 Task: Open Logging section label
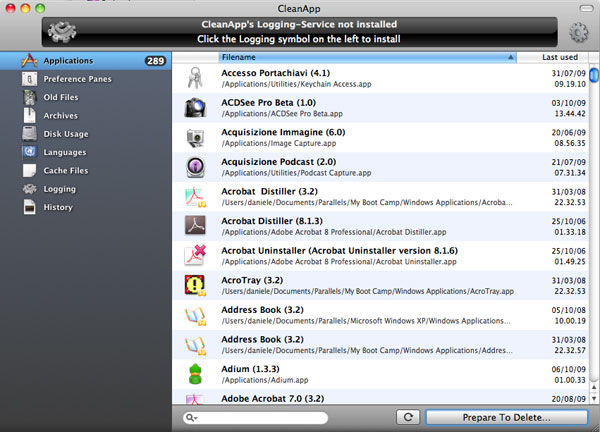pyautogui.click(x=59, y=189)
